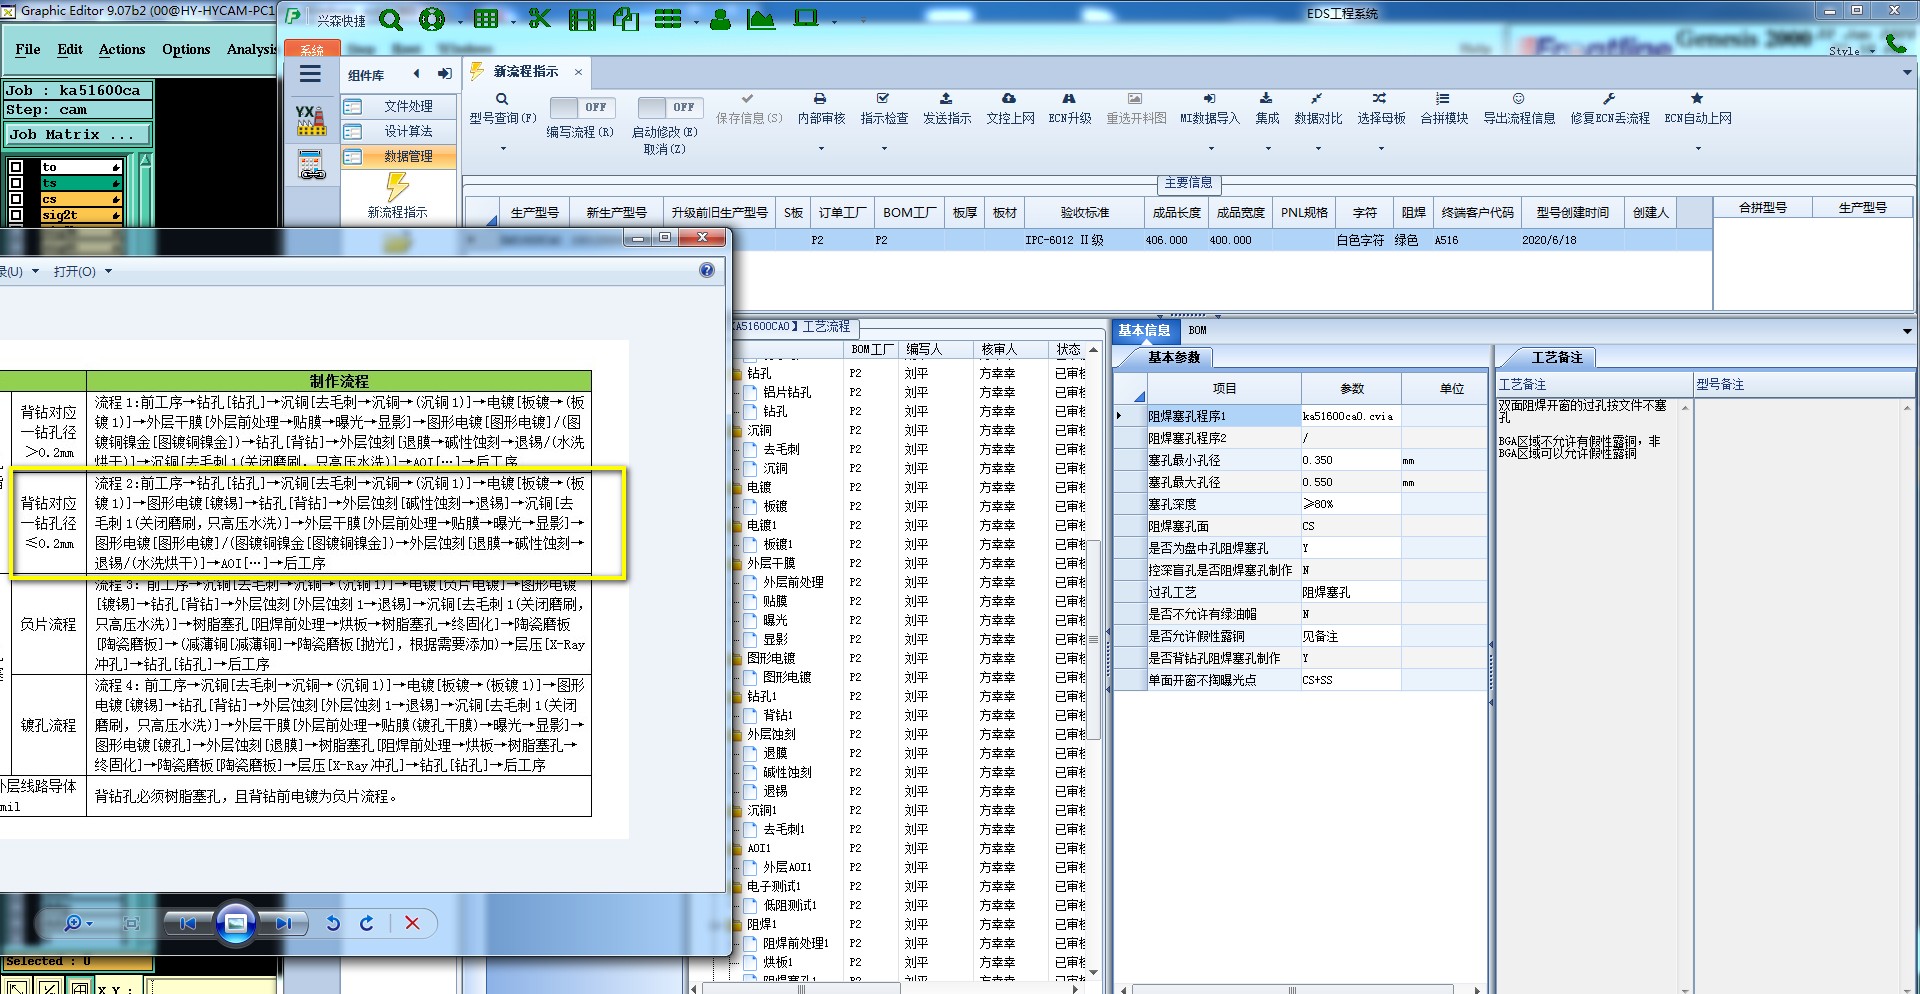This screenshot has height=994, width=1920.
Task: Click the green monitor icon in quick toolbar
Action: 805,19
